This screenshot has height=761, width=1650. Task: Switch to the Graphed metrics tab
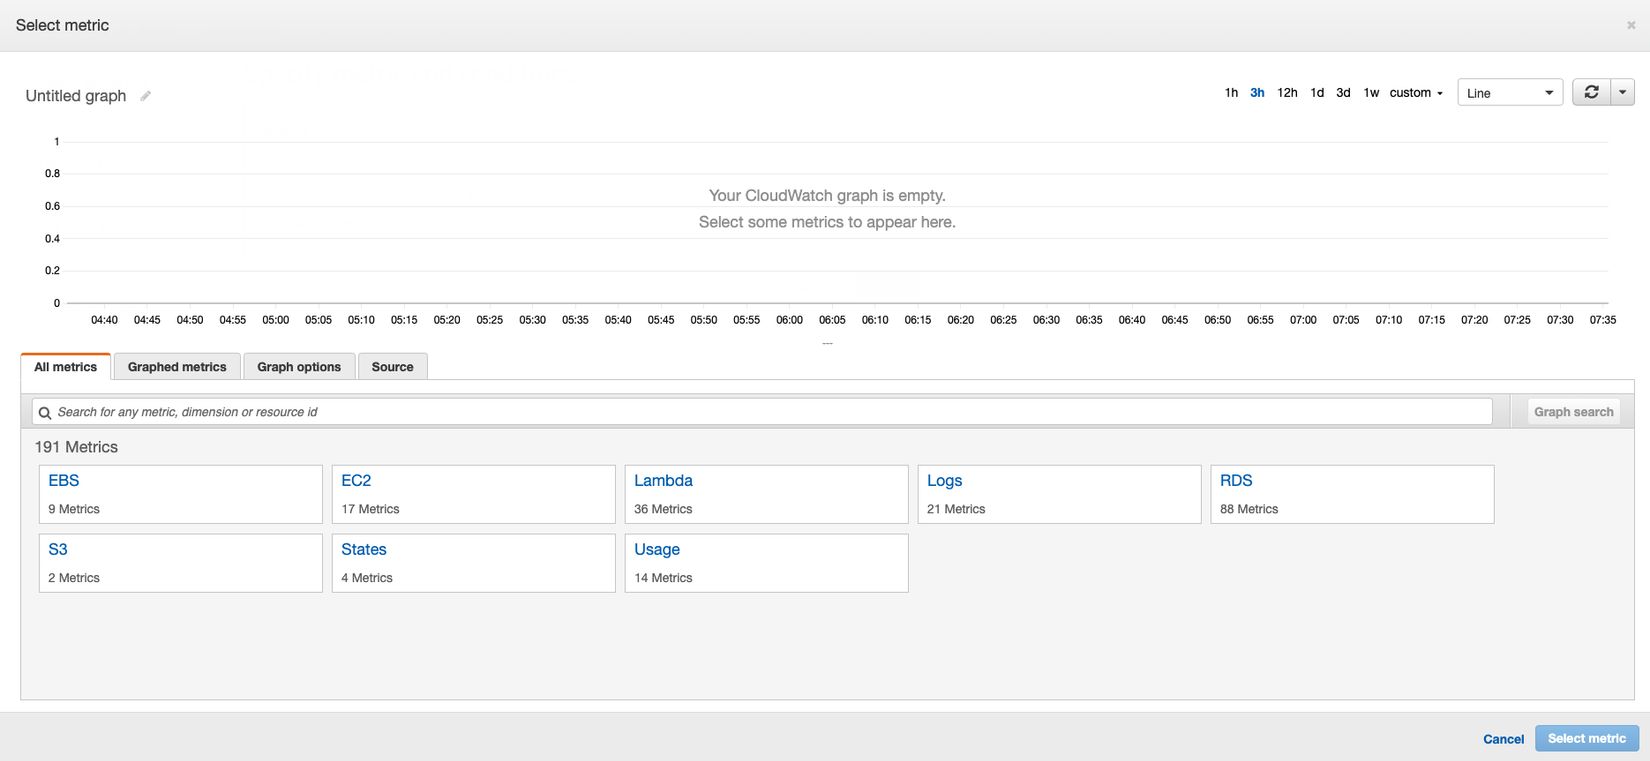(177, 367)
